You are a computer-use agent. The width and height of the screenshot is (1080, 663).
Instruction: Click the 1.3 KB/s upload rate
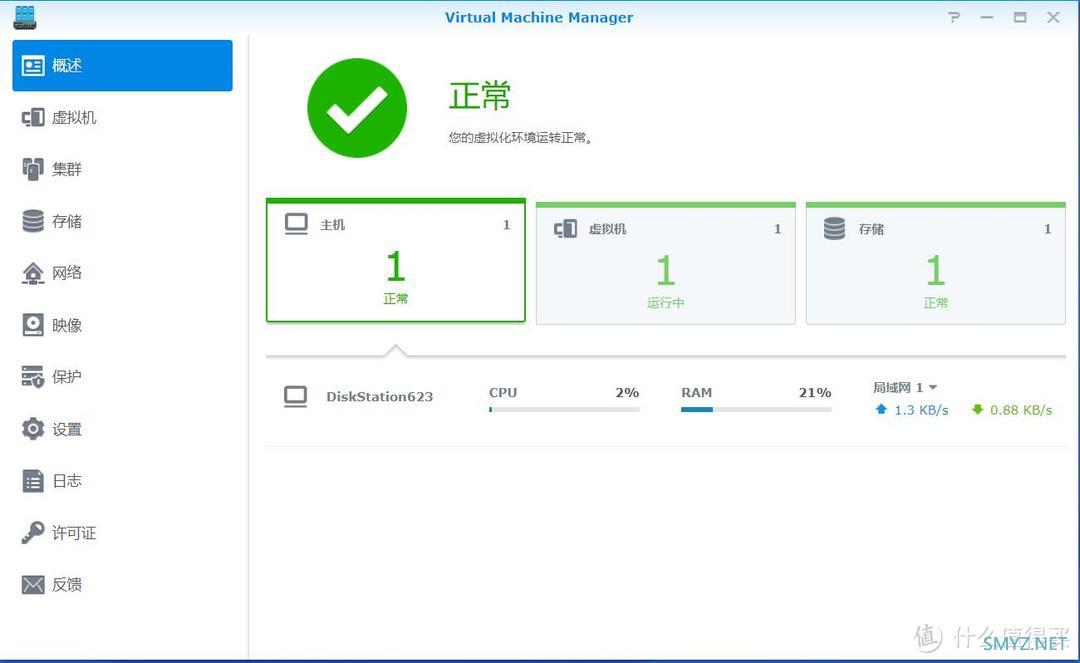pyautogui.click(x=922, y=410)
